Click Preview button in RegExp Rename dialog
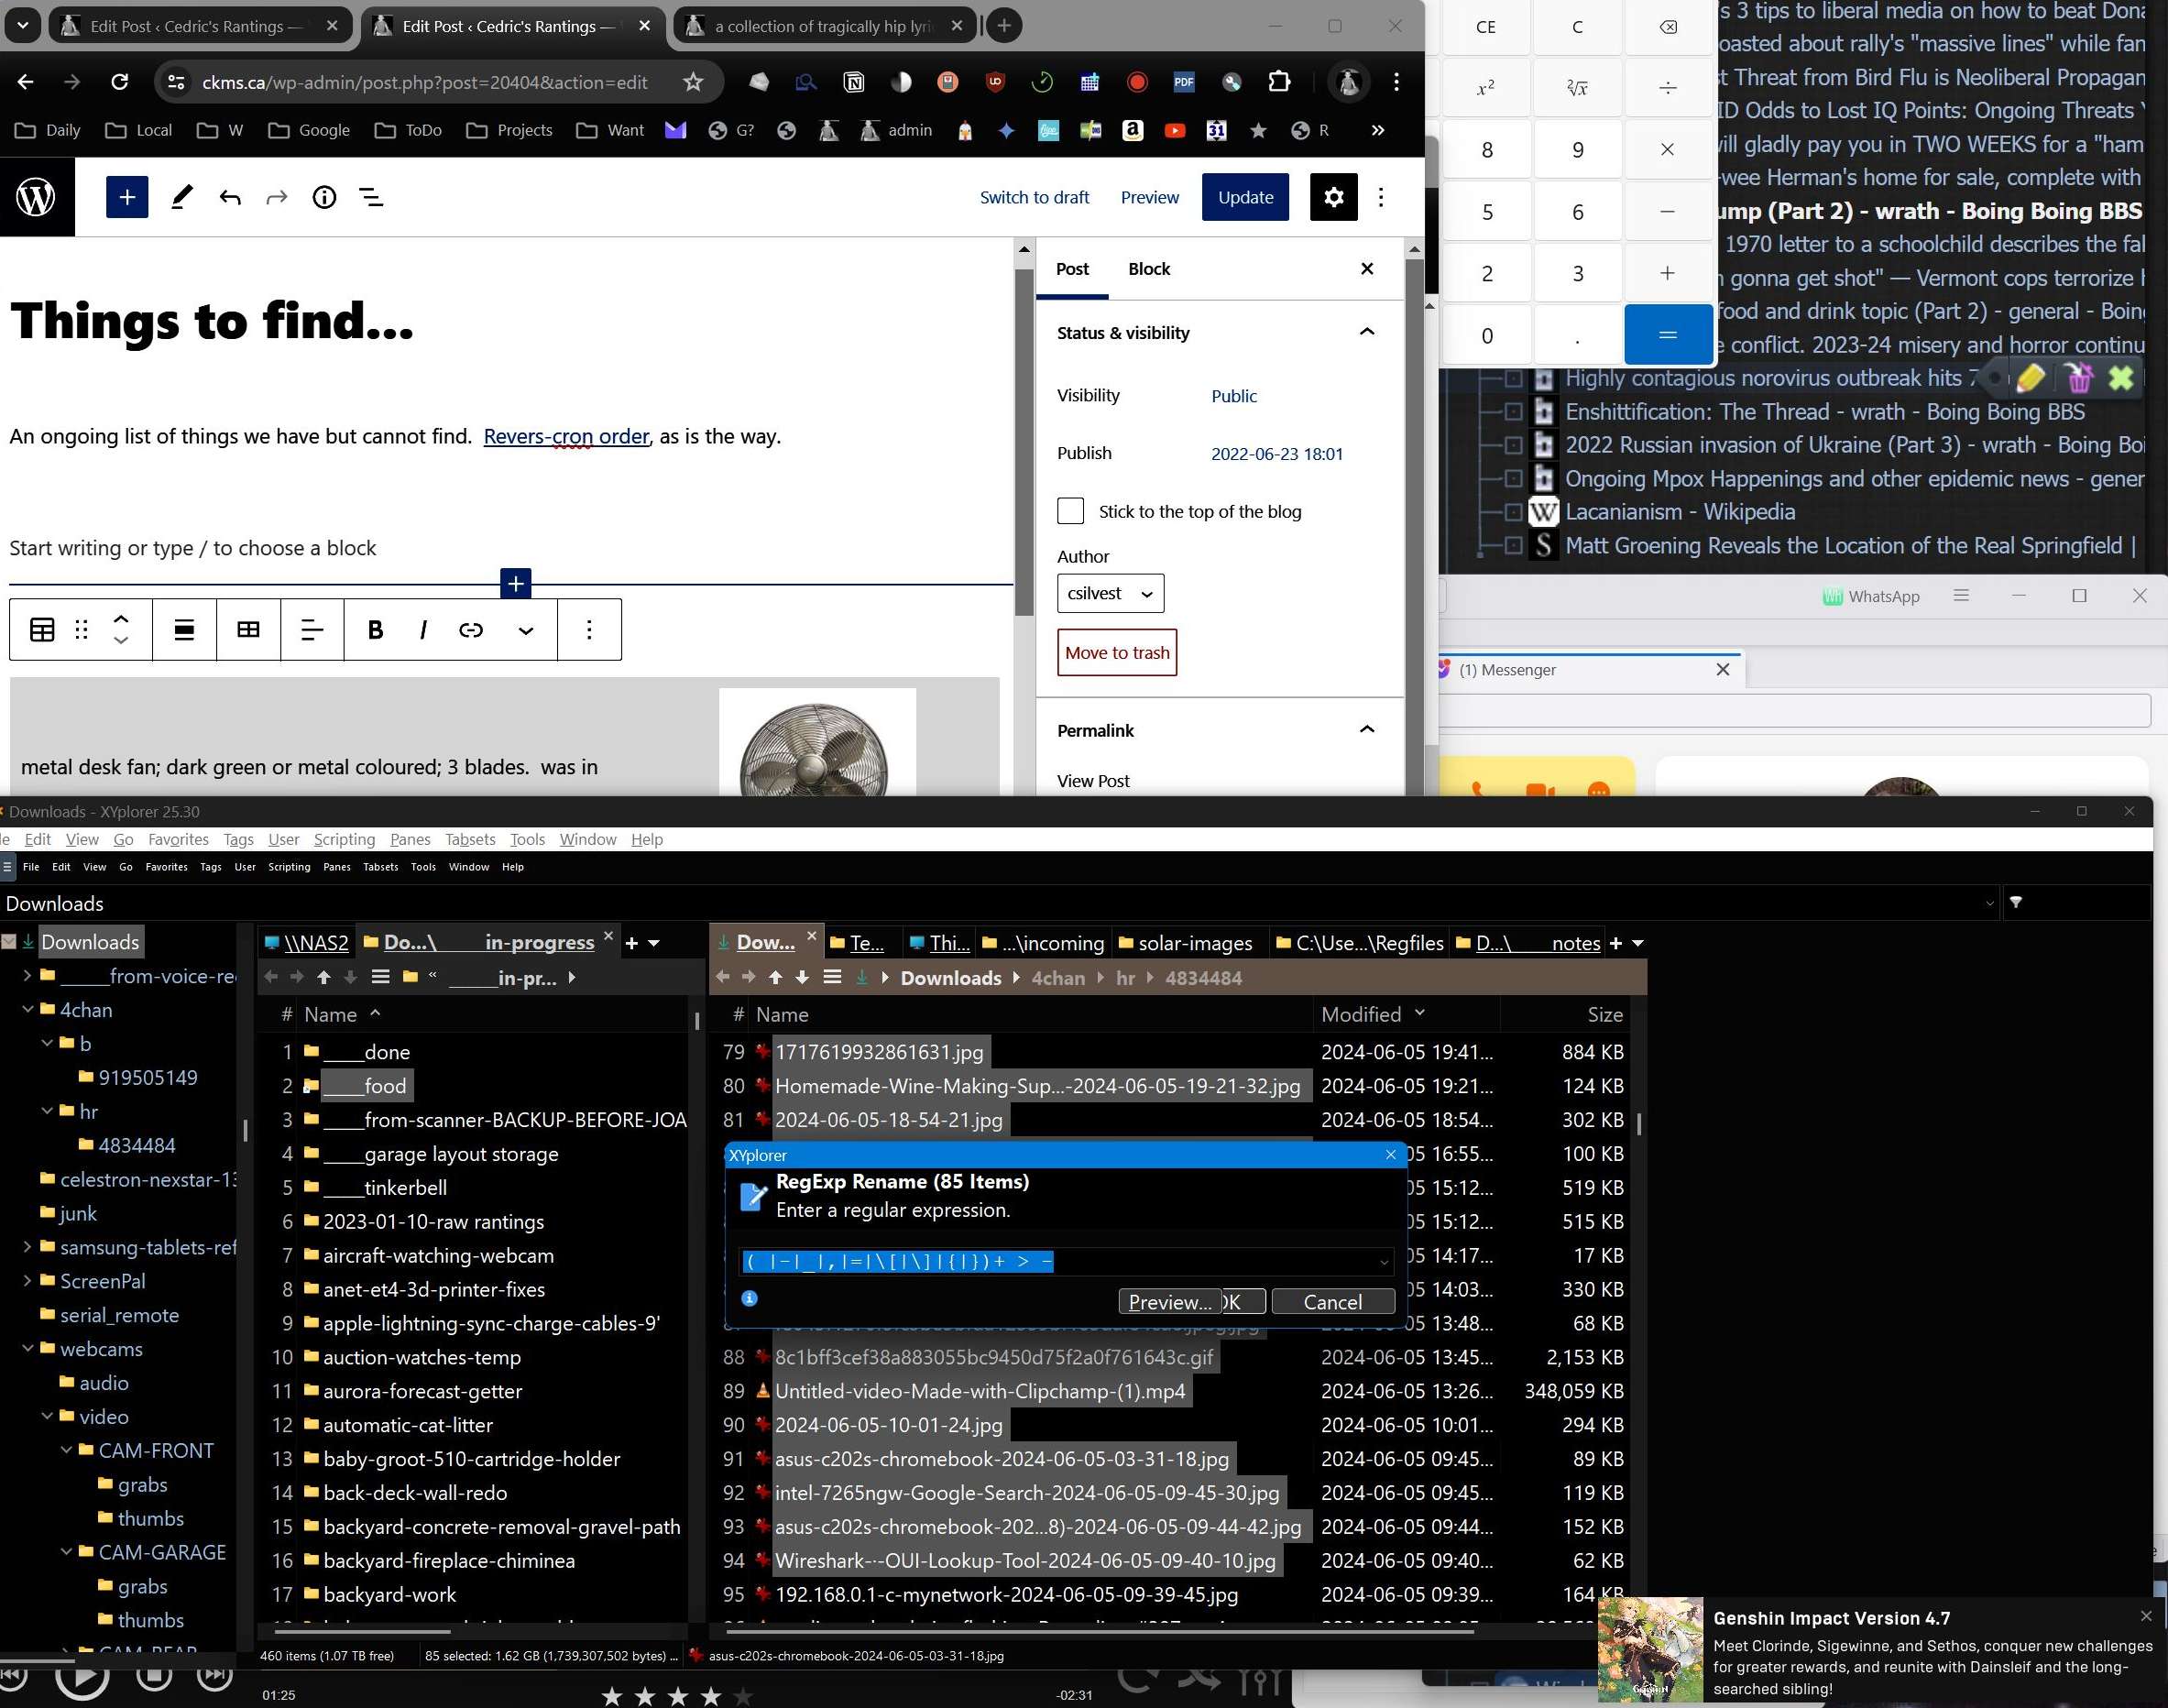The image size is (2168, 1708). (x=1168, y=1301)
